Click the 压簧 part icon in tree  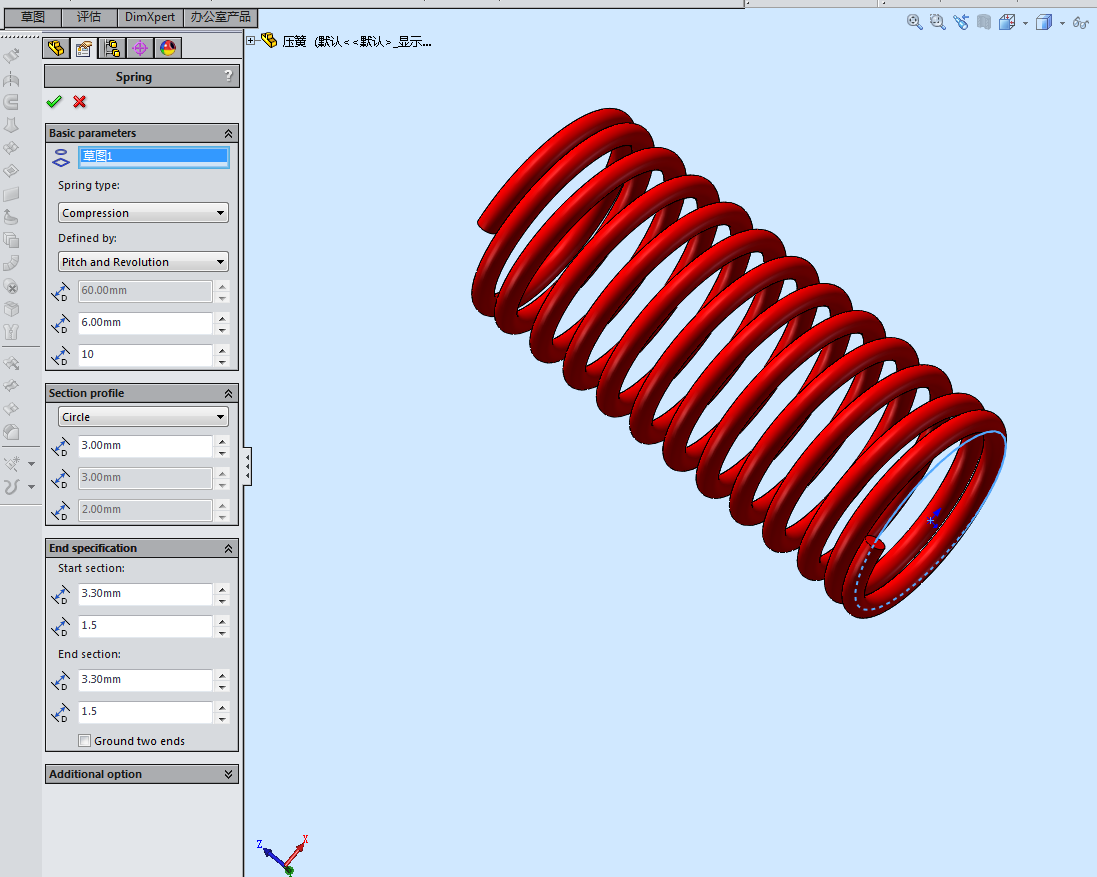[x=269, y=41]
